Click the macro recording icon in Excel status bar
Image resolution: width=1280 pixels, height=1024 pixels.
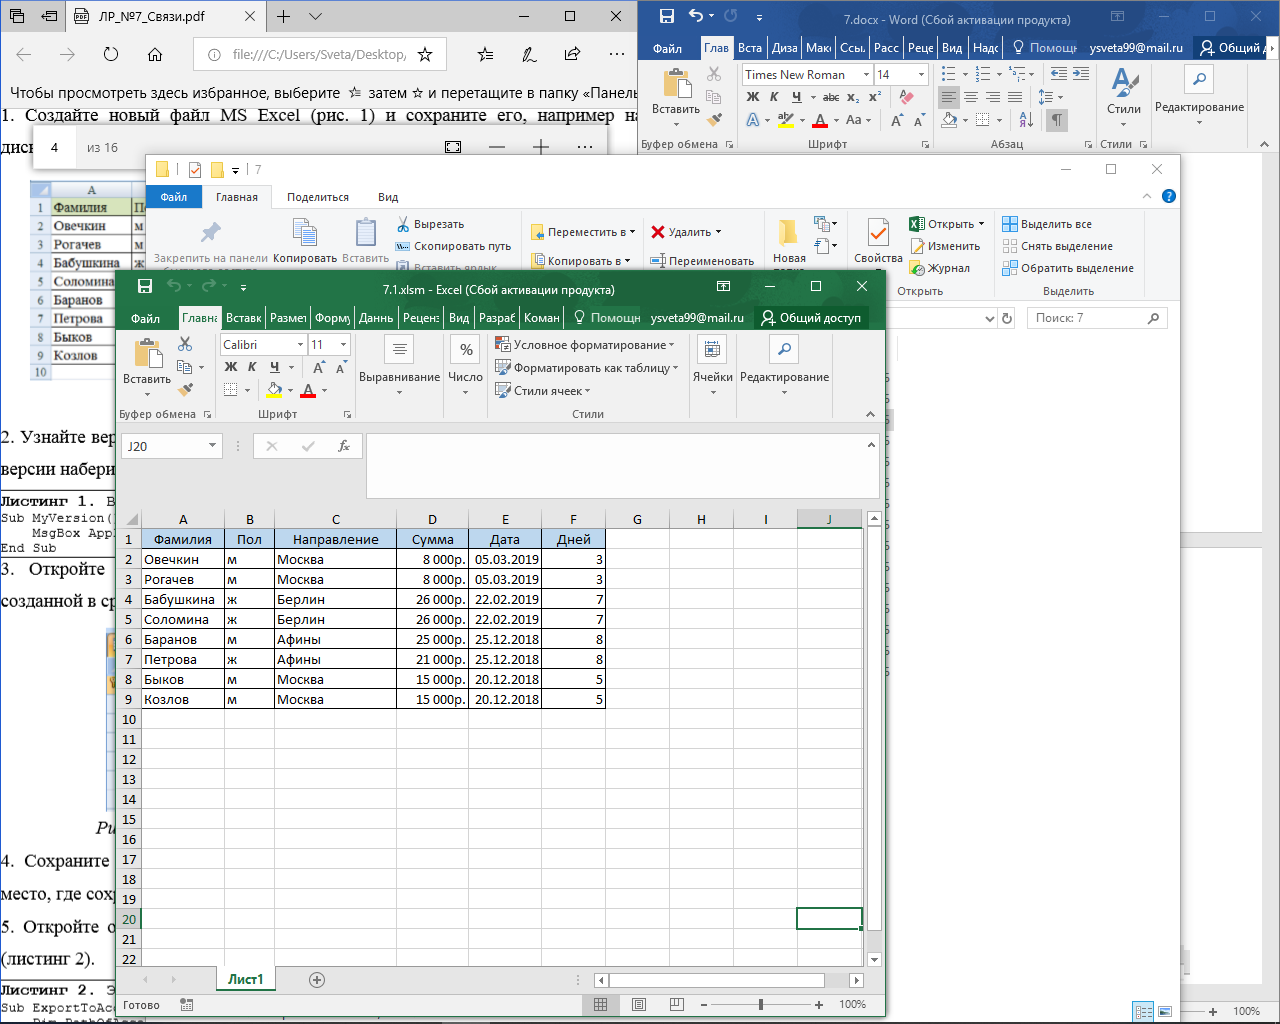pos(186,1004)
